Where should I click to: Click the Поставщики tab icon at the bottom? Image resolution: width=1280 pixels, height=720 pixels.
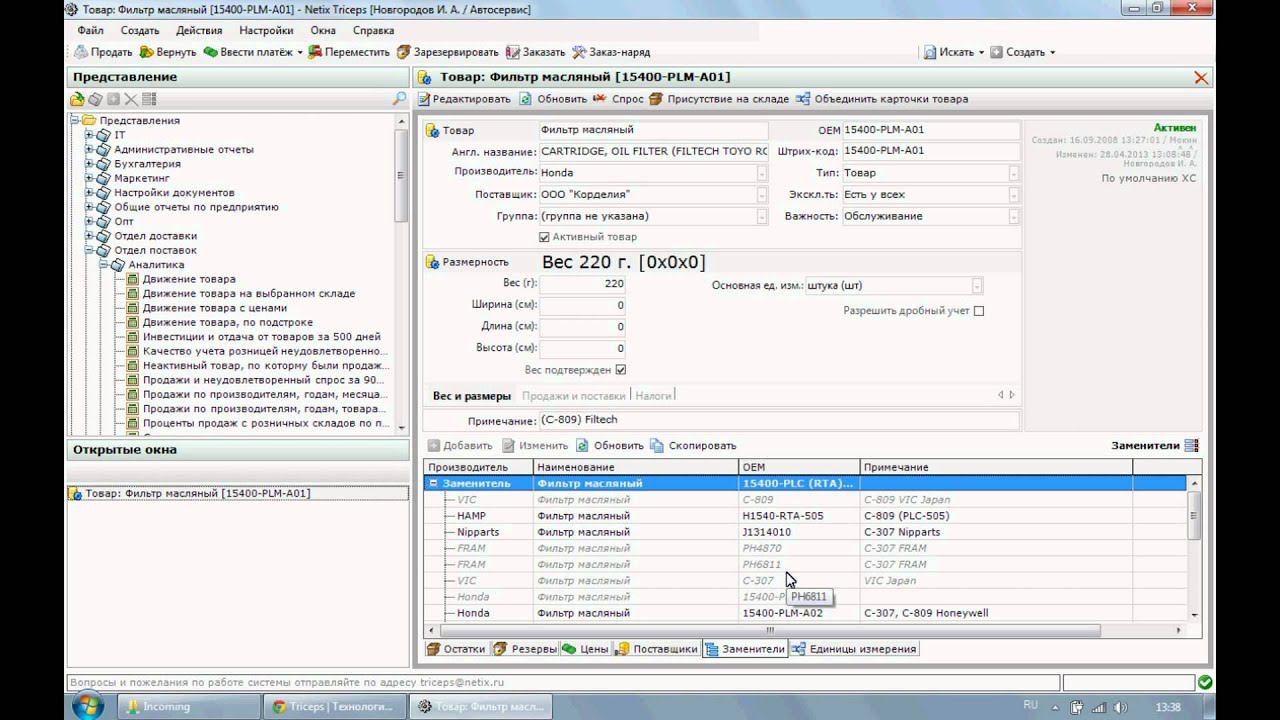[622, 649]
